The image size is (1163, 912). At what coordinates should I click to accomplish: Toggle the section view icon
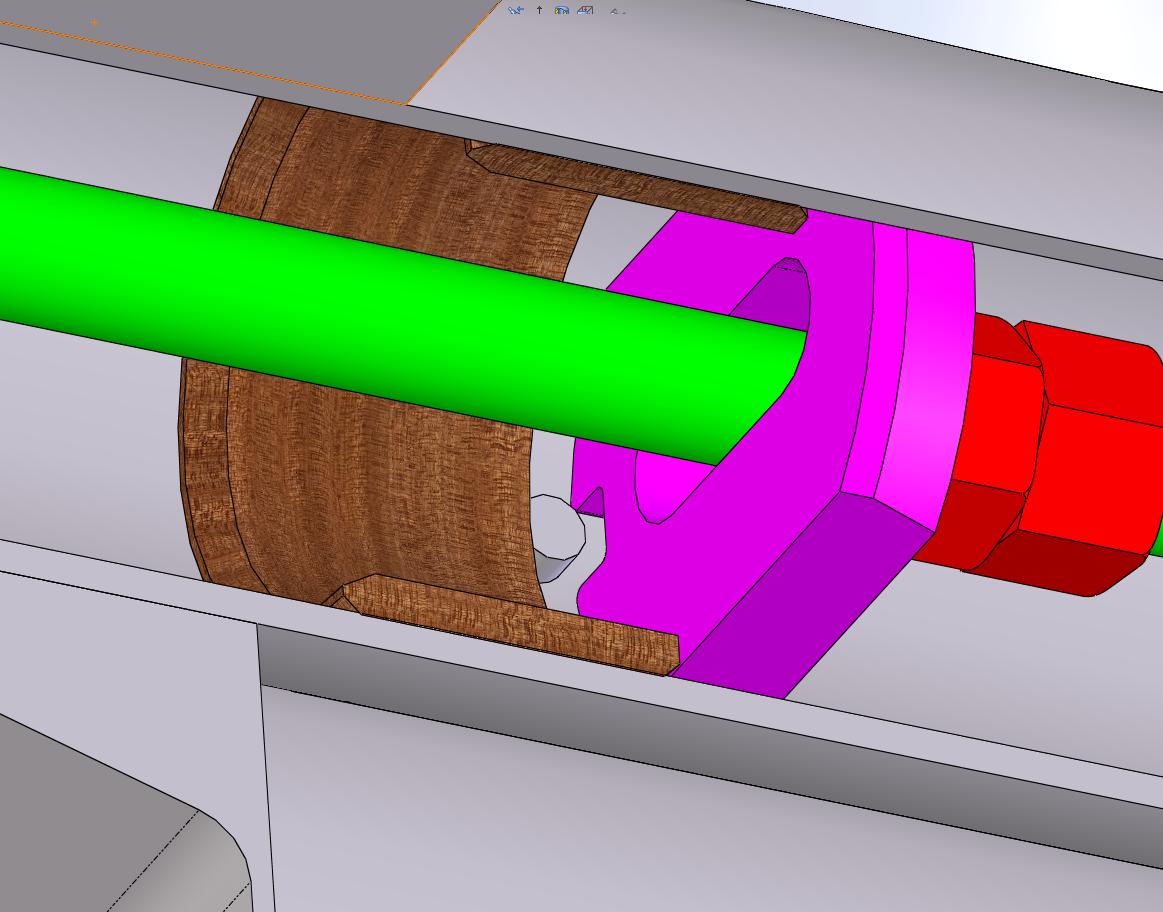point(586,10)
